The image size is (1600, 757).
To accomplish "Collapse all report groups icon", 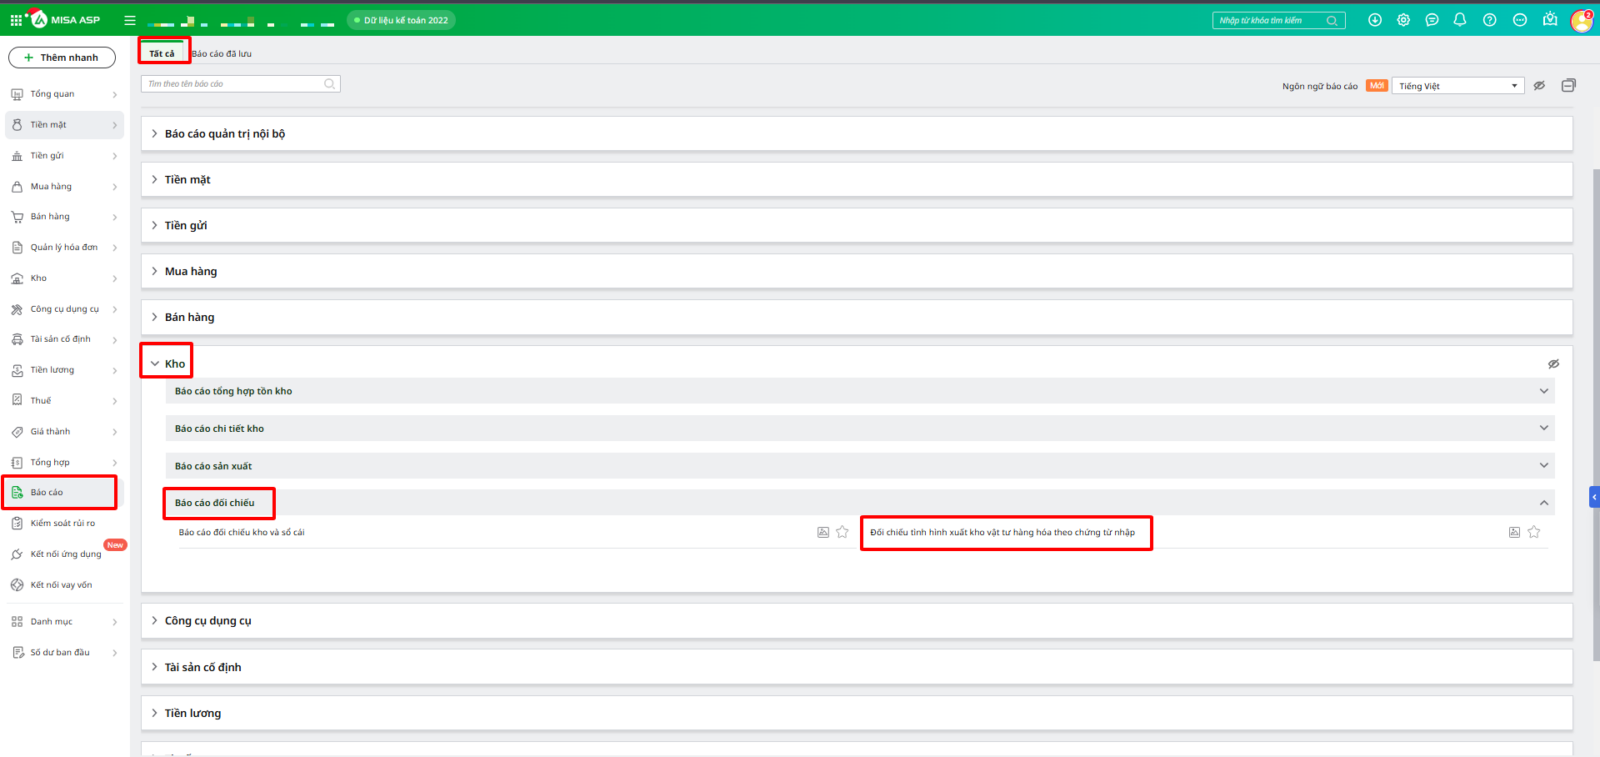I will click(1568, 86).
